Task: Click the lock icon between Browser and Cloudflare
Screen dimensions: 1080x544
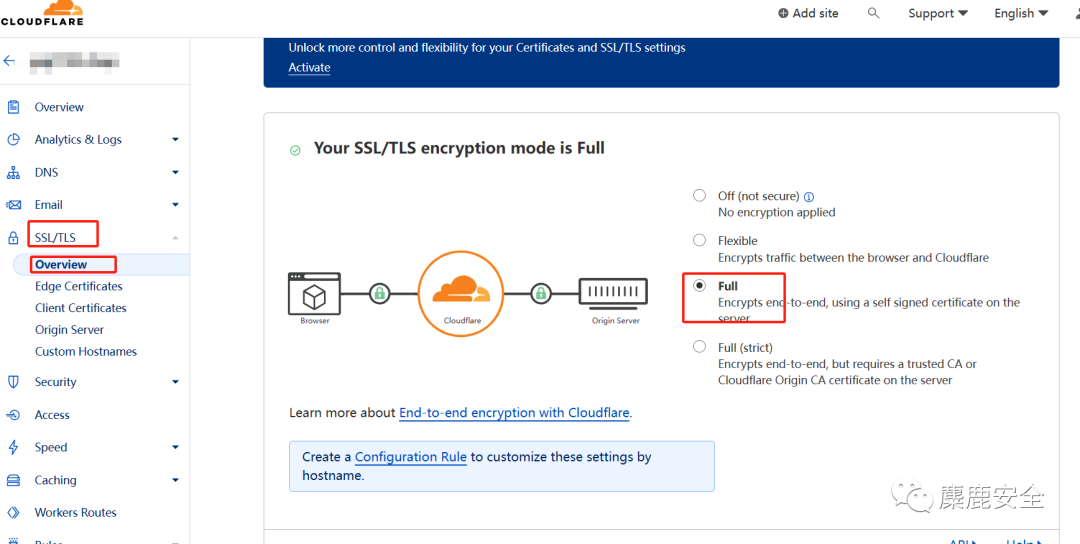Action: point(379,293)
